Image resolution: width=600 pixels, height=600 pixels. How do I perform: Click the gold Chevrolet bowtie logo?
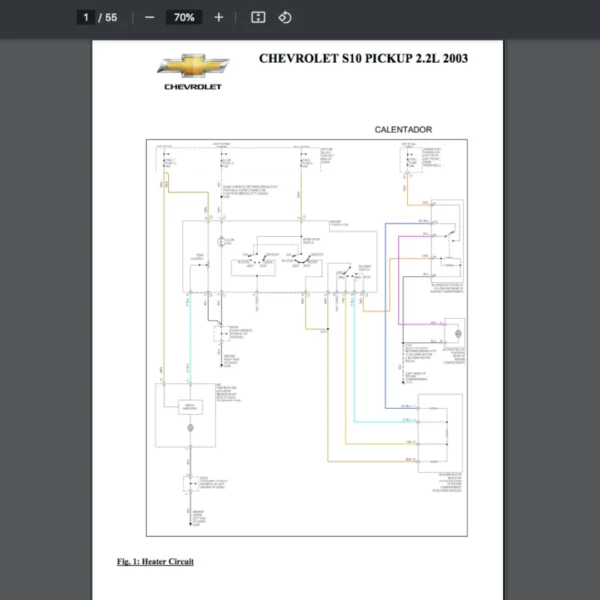[193, 66]
